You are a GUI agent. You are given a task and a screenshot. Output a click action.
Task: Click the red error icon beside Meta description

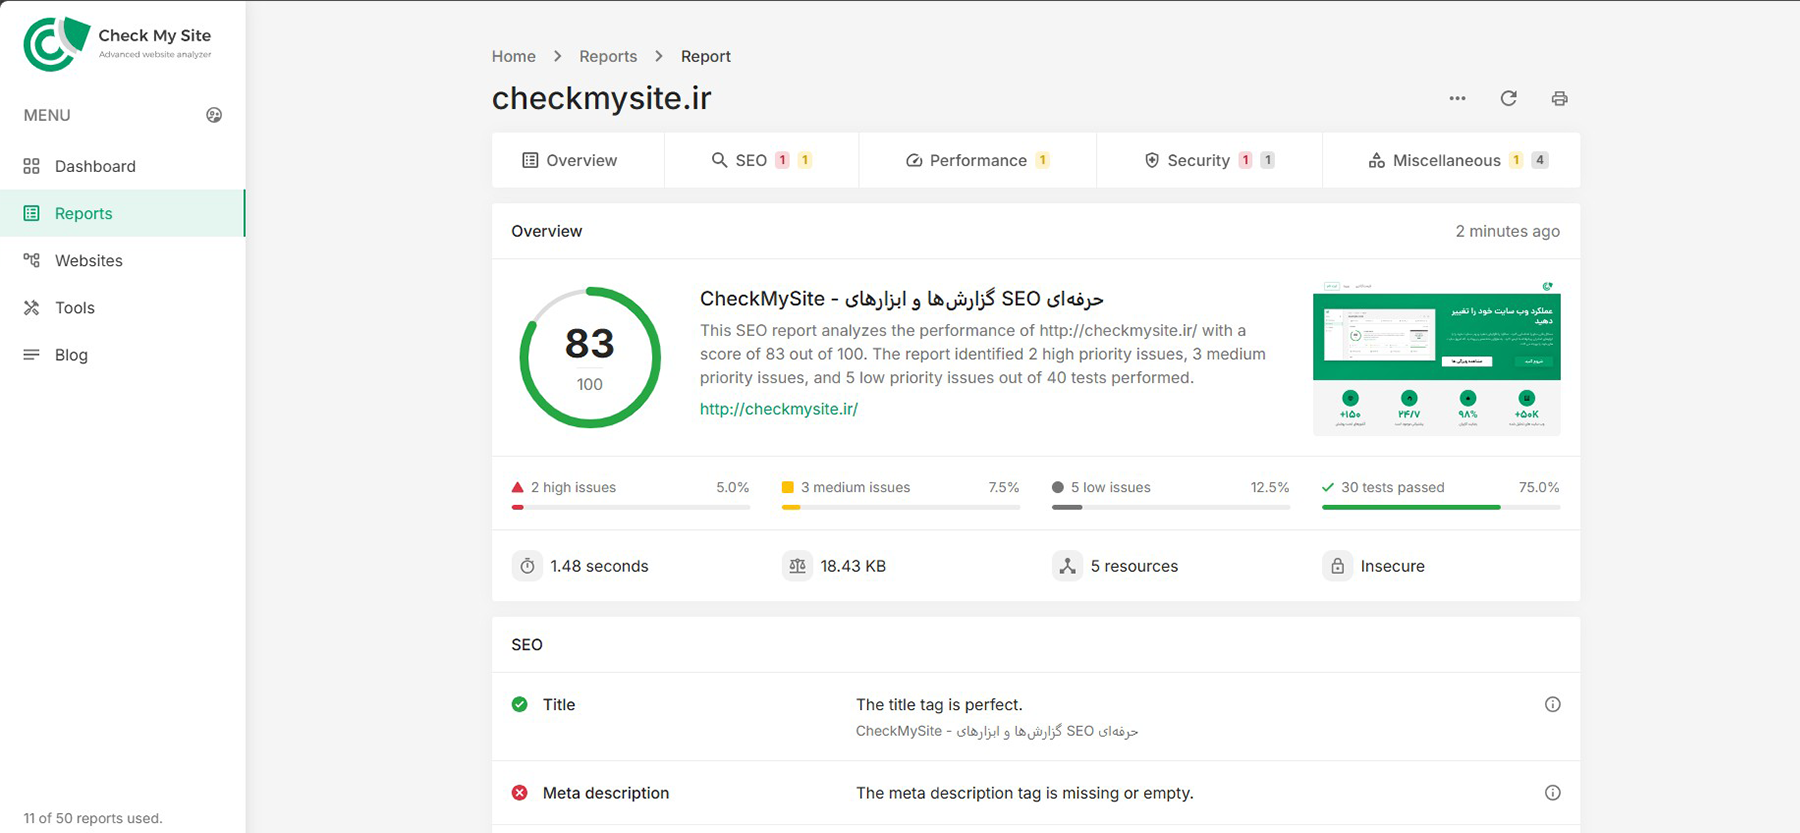[520, 793]
